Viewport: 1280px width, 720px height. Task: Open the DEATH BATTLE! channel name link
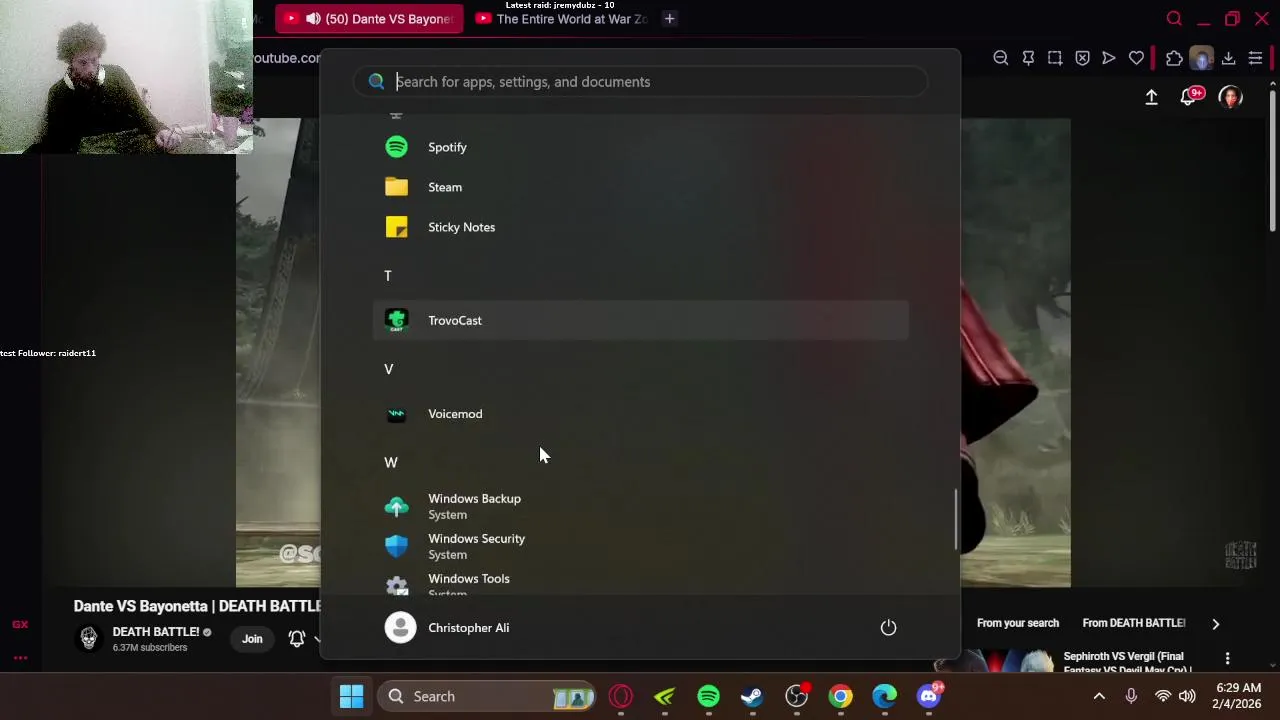tap(155, 632)
